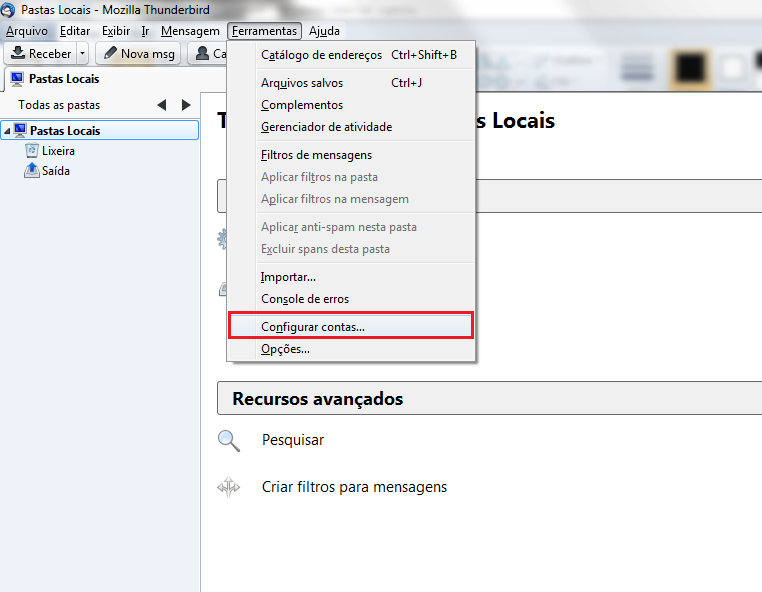Viewport: 762px width, 592px height.
Task: Open Opções... from the menu
Action: click(x=351, y=349)
